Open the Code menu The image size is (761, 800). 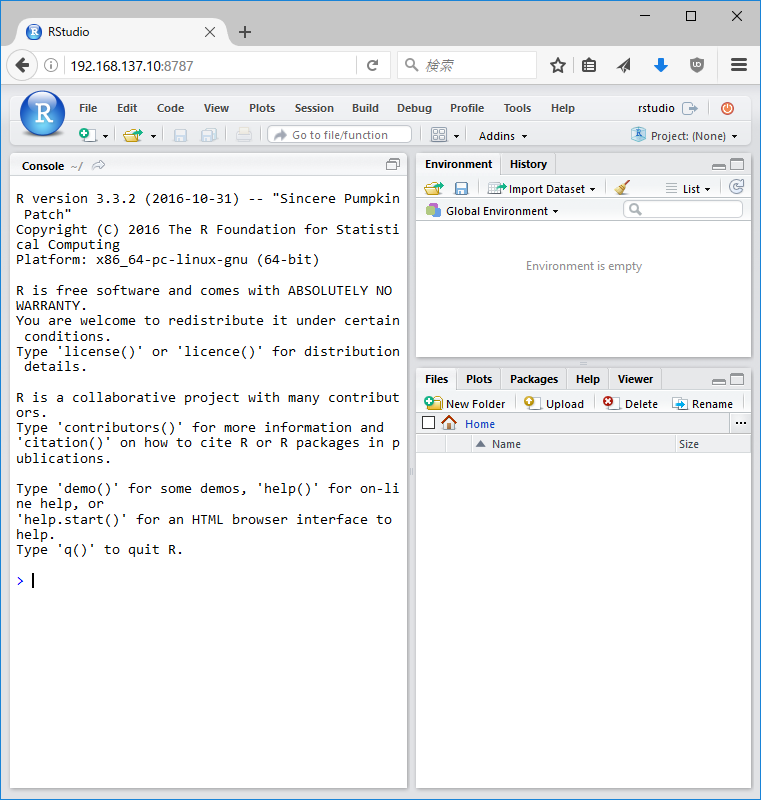pyautogui.click(x=170, y=108)
